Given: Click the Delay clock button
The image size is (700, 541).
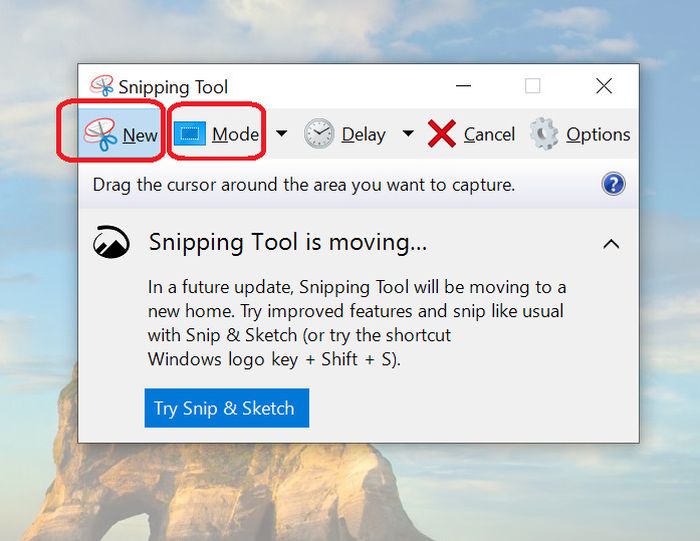Looking at the screenshot, I should [x=345, y=134].
